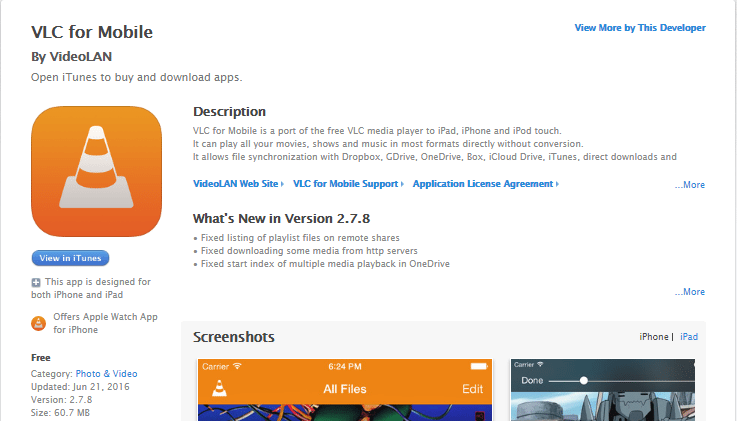The image size is (737, 421).
Task: Open VLC for Mobile Support link
Action: point(348,184)
